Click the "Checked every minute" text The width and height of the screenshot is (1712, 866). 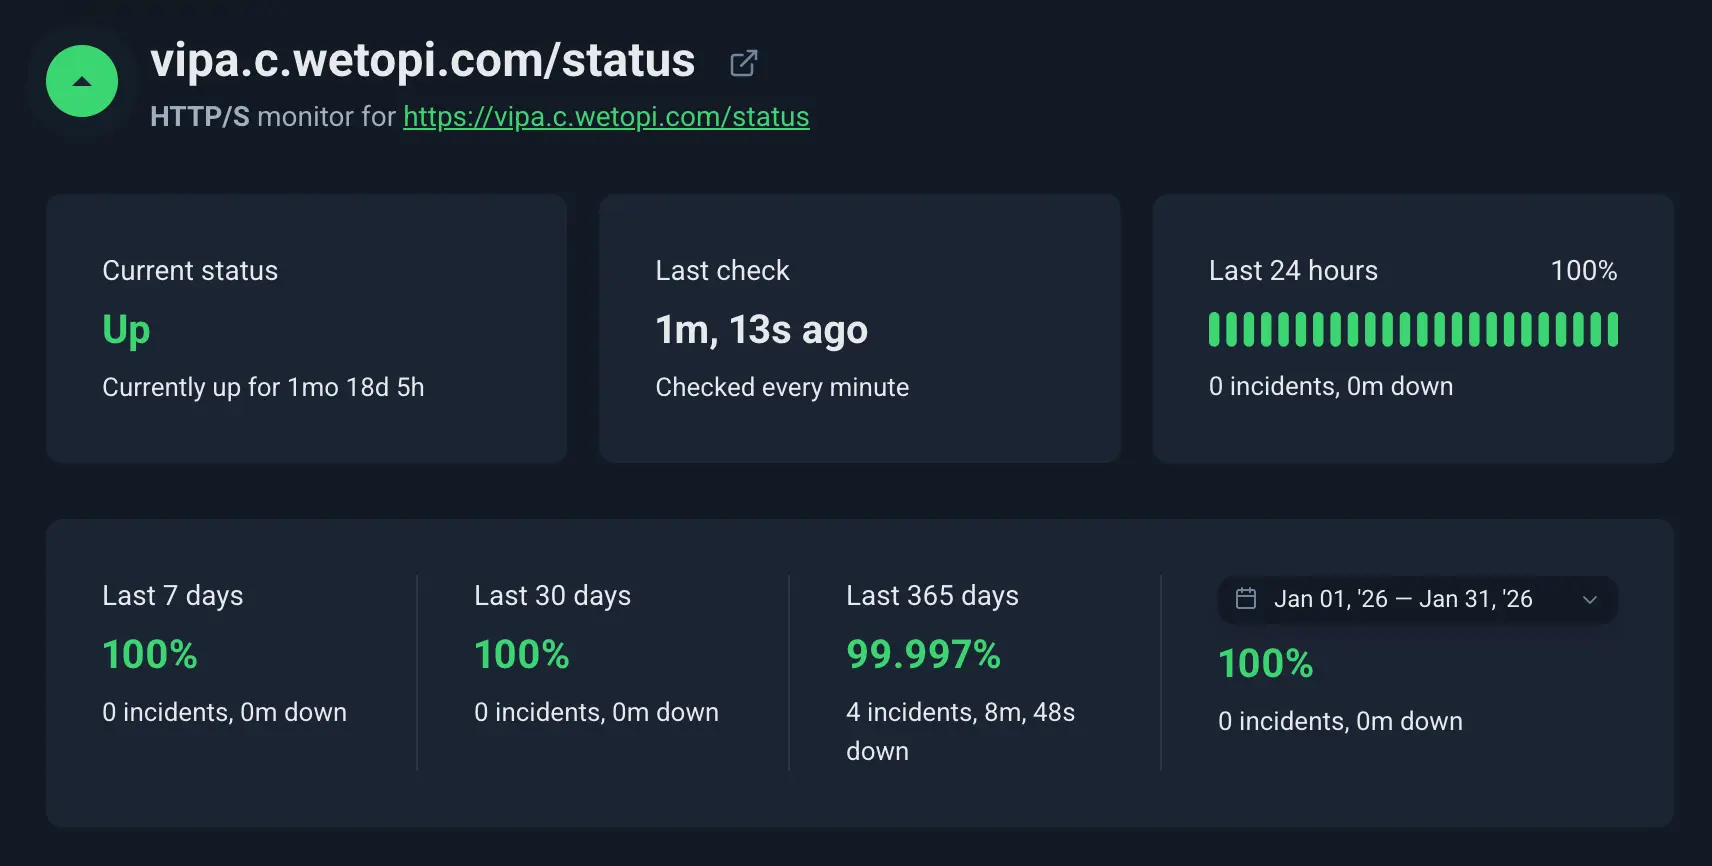[782, 387]
